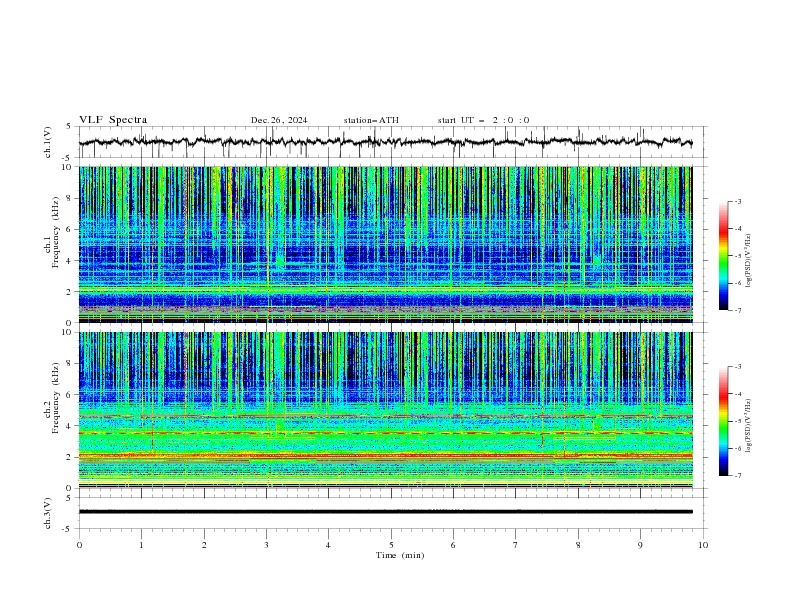
Task: Click the date "Dec. 26, 2024"
Action: [279, 120]
